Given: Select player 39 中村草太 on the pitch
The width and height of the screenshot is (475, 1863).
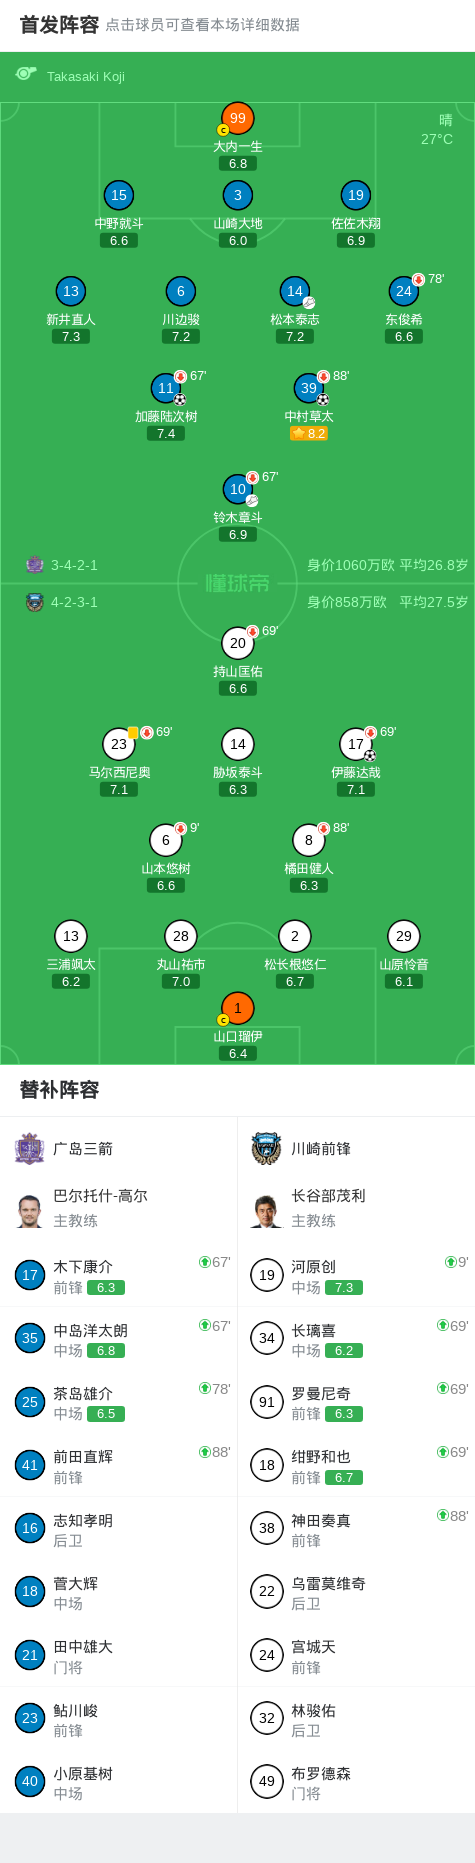Looking at the screenshot, I should [309, 388].
